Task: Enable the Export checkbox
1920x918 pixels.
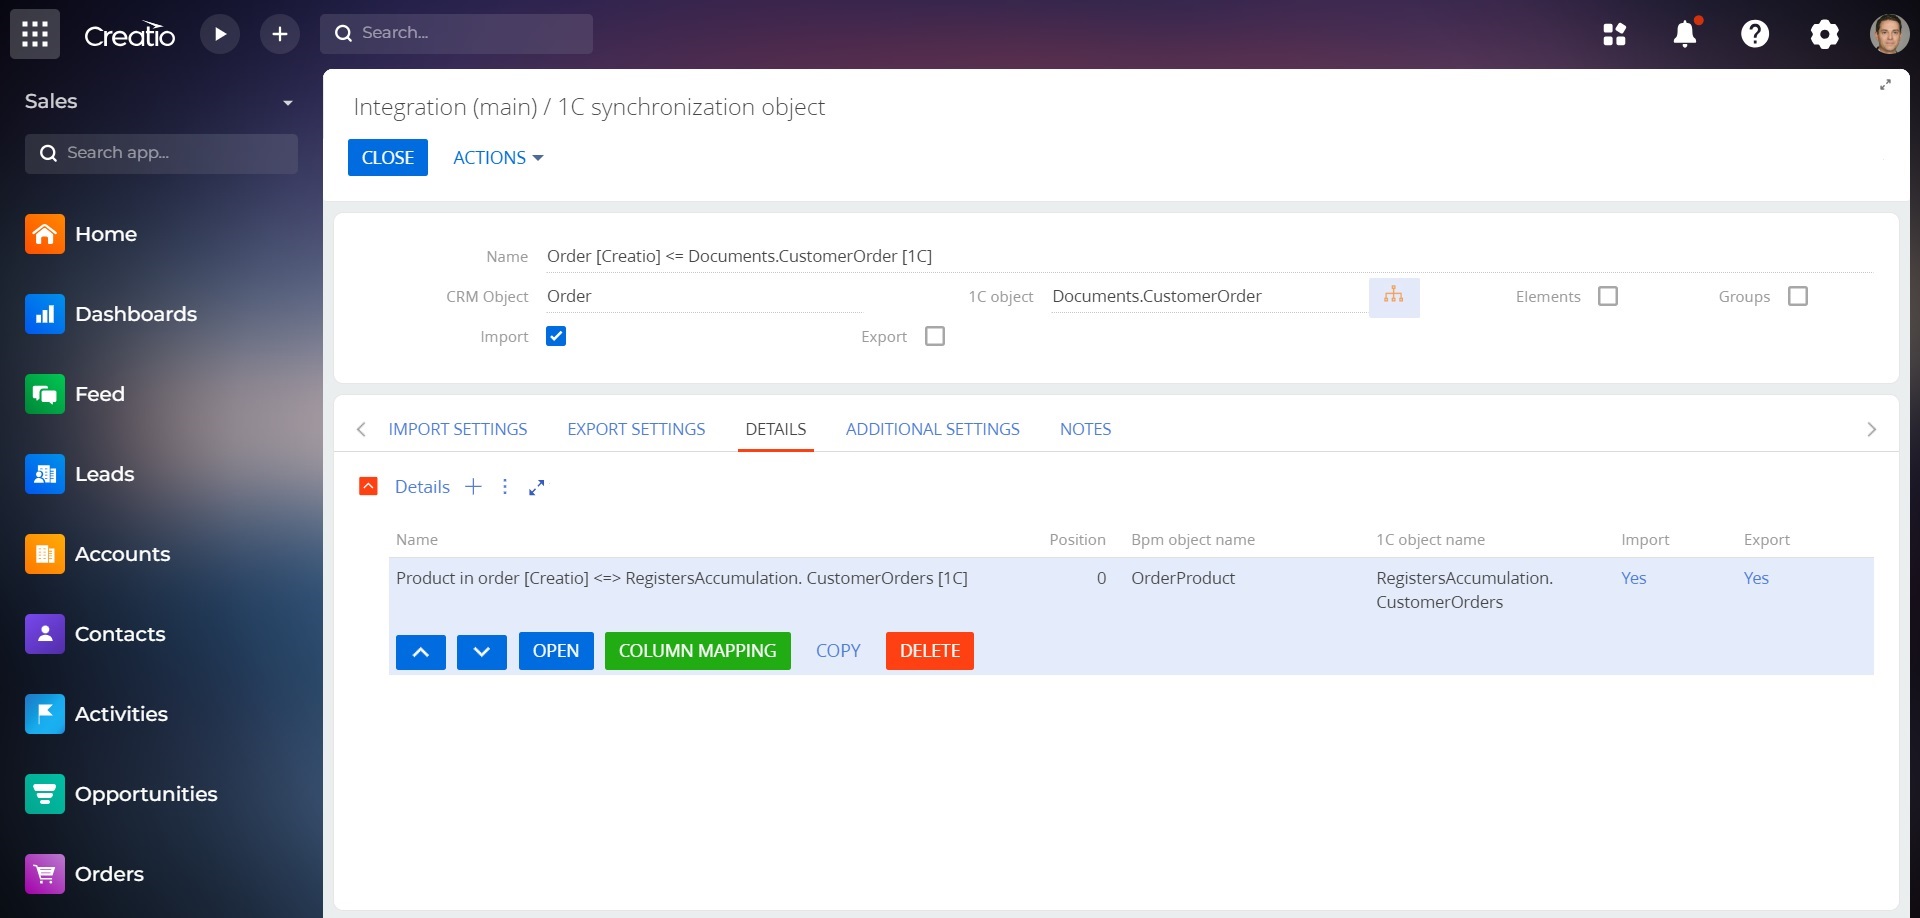Action: (935, 336)
